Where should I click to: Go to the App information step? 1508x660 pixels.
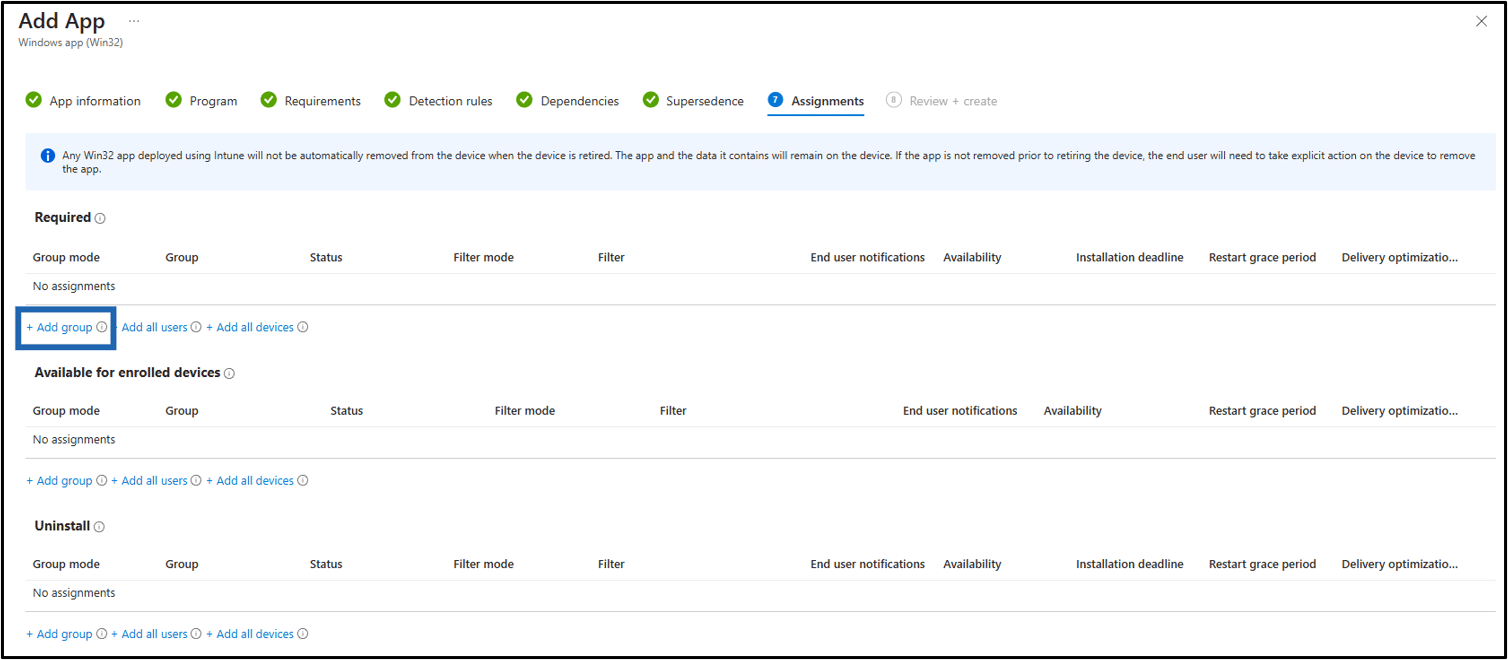pos(83,101)
